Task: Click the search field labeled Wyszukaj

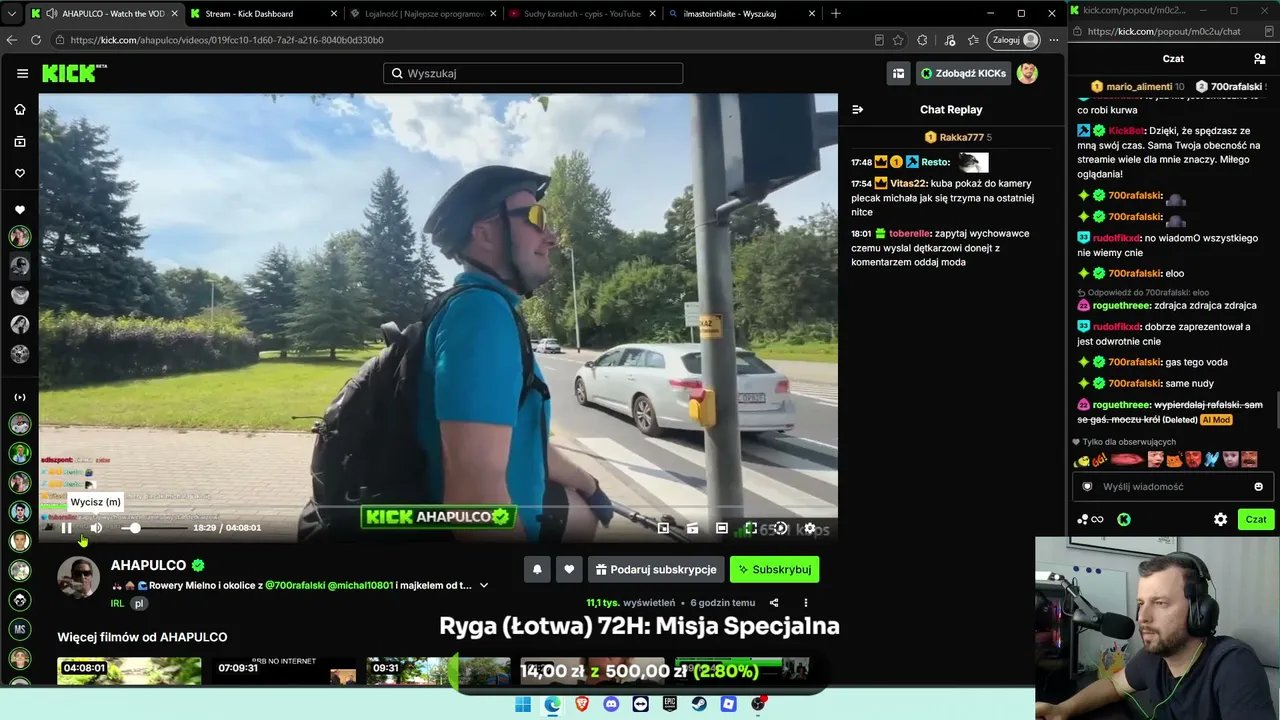Action: click(x=533, y=73)
